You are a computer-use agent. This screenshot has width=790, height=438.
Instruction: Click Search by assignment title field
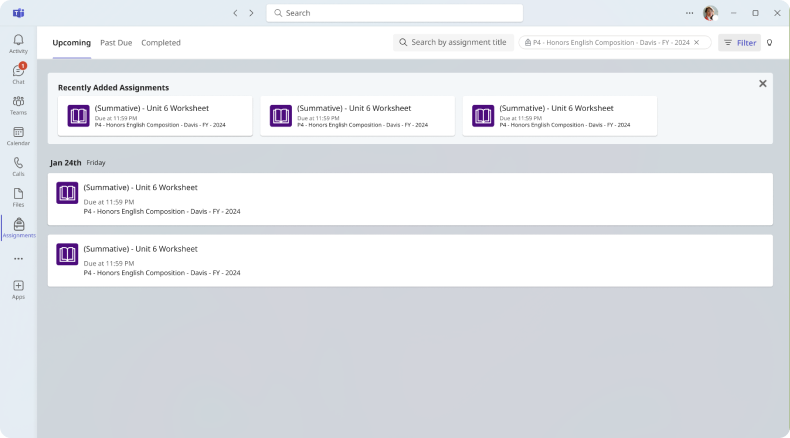[x=453, y=42]
